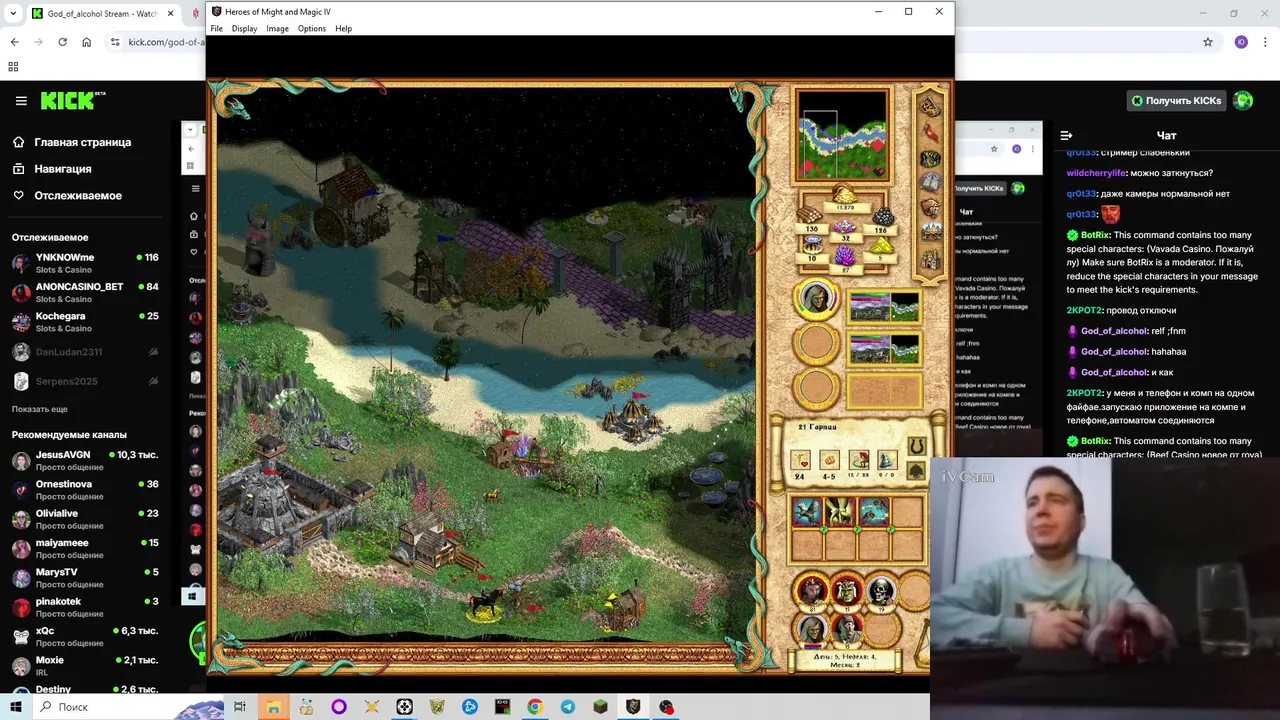Click the wood resource showing 130
1280x720 pixels.
(811, 219)
